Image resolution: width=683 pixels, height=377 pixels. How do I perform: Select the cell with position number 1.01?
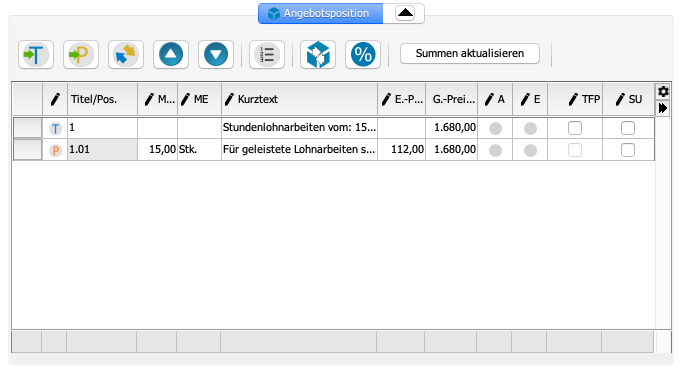[102, 149]
